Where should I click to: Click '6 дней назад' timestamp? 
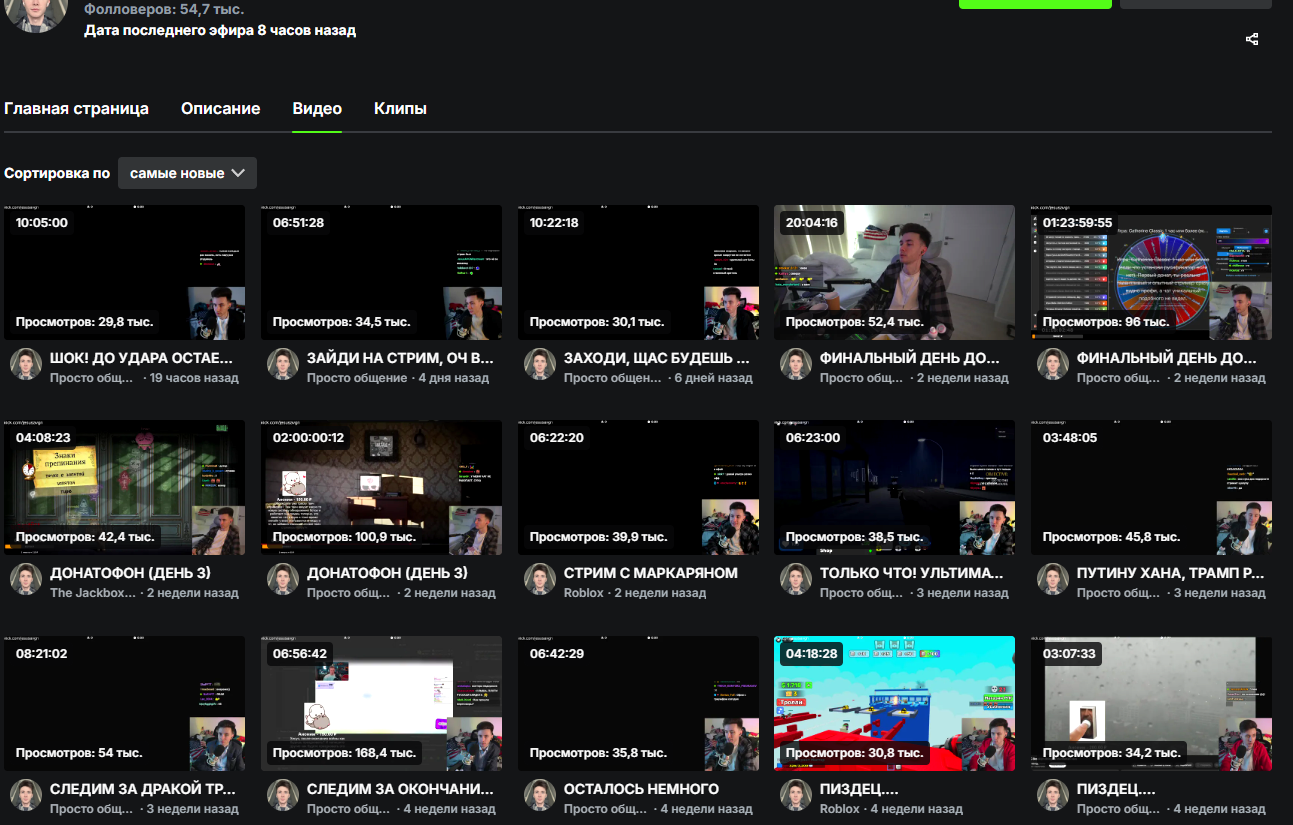coord(714,378)
